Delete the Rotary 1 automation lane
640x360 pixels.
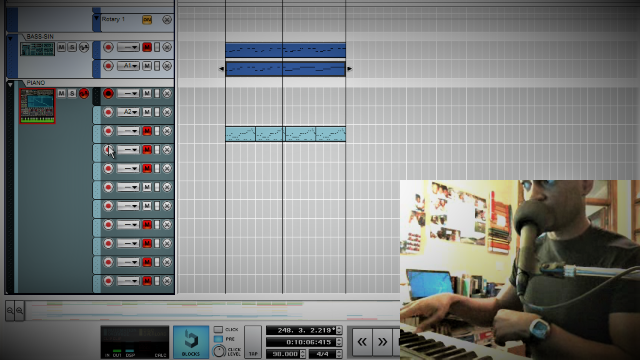pos(167,20)
